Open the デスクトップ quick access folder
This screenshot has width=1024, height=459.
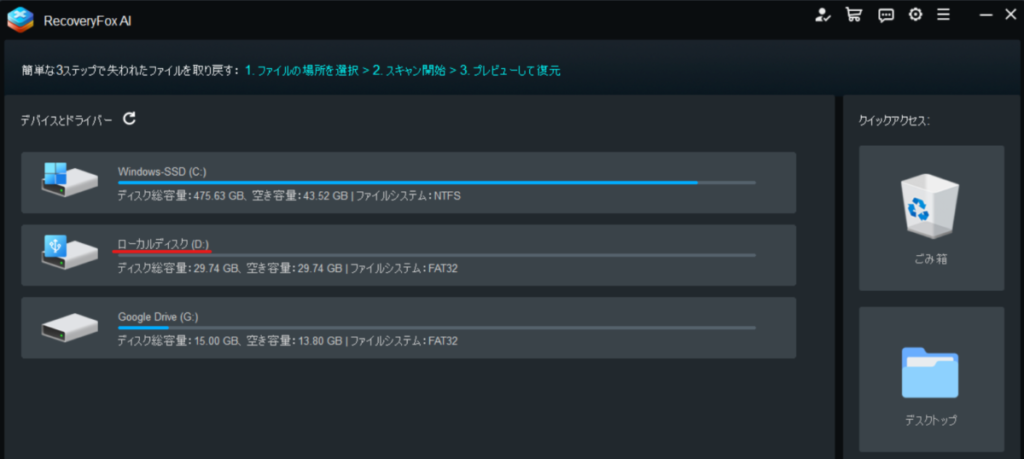[x=930, y=380]
